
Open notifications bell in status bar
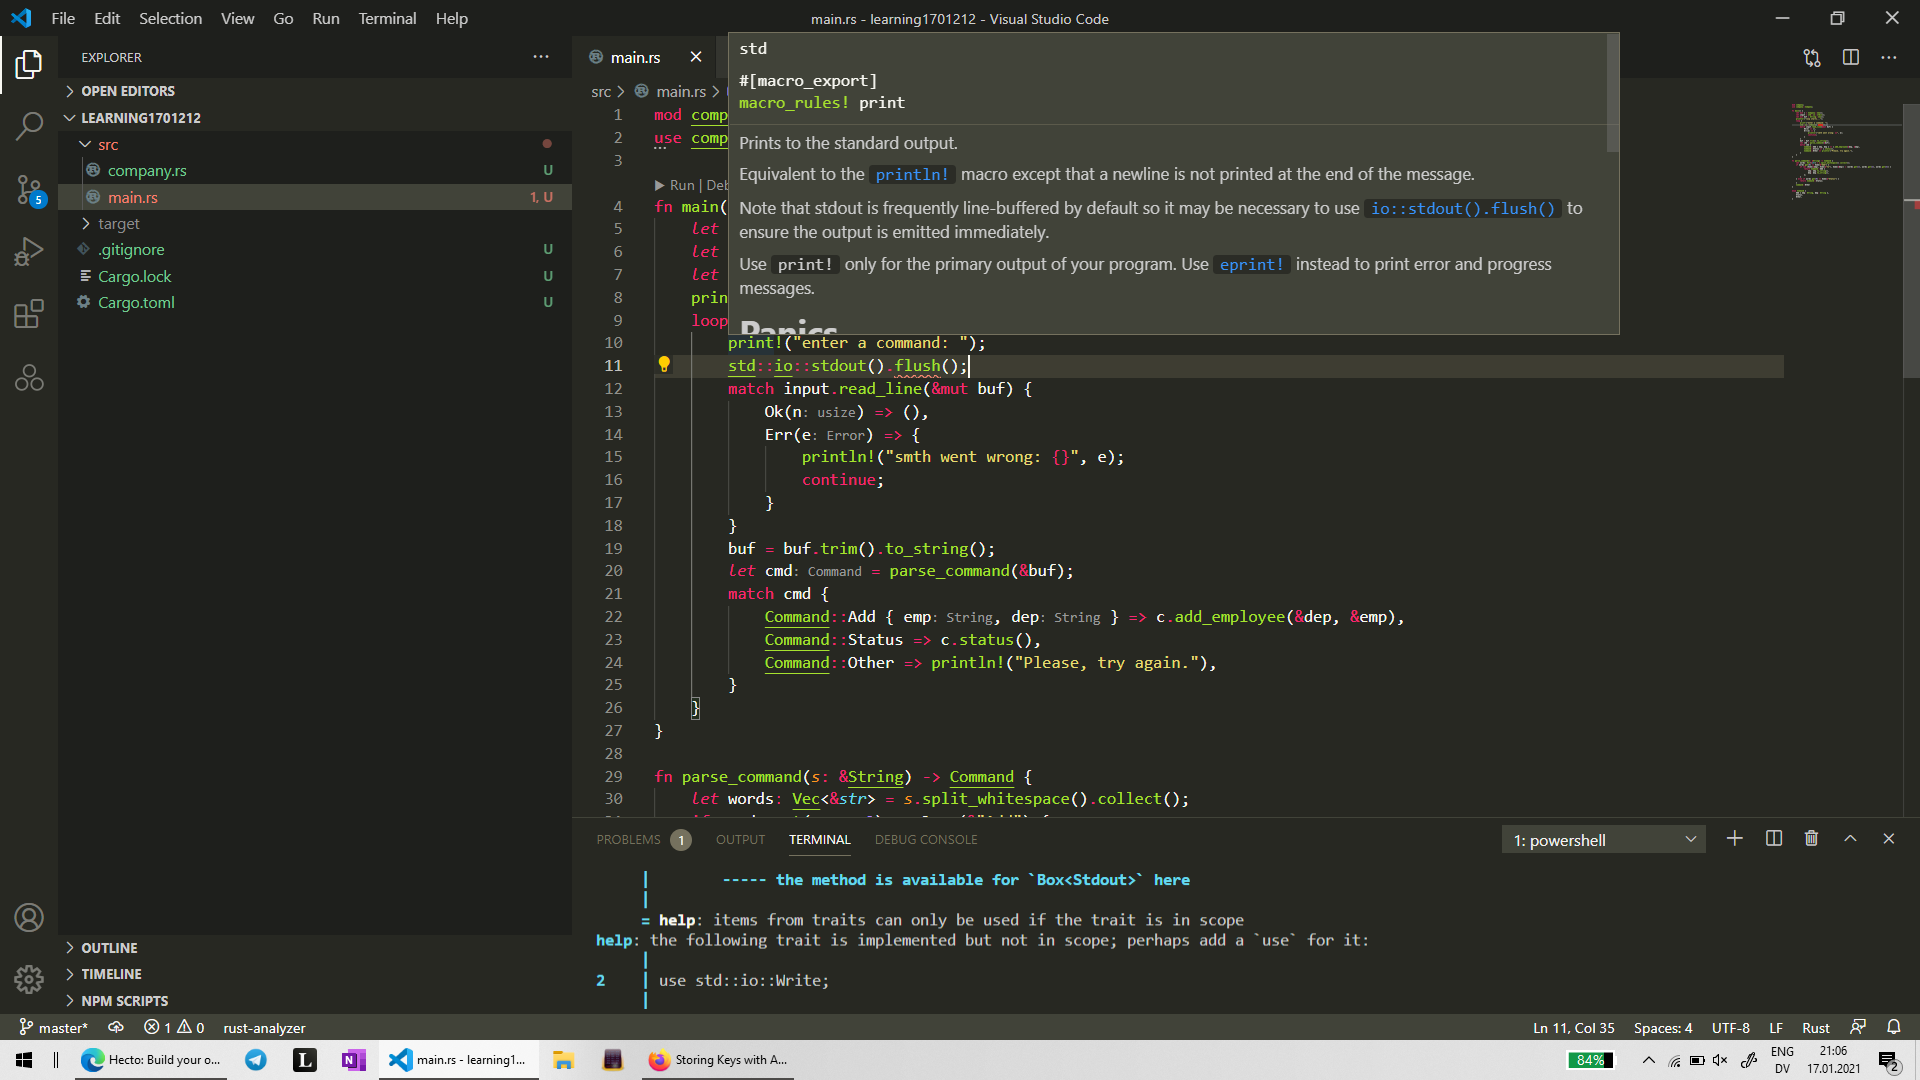pyautogui.click(x=1894, y=1027)
